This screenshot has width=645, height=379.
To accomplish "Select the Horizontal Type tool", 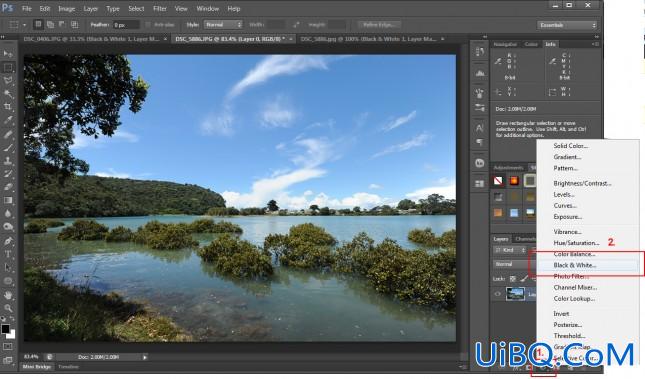I will (x=8, y=254).
